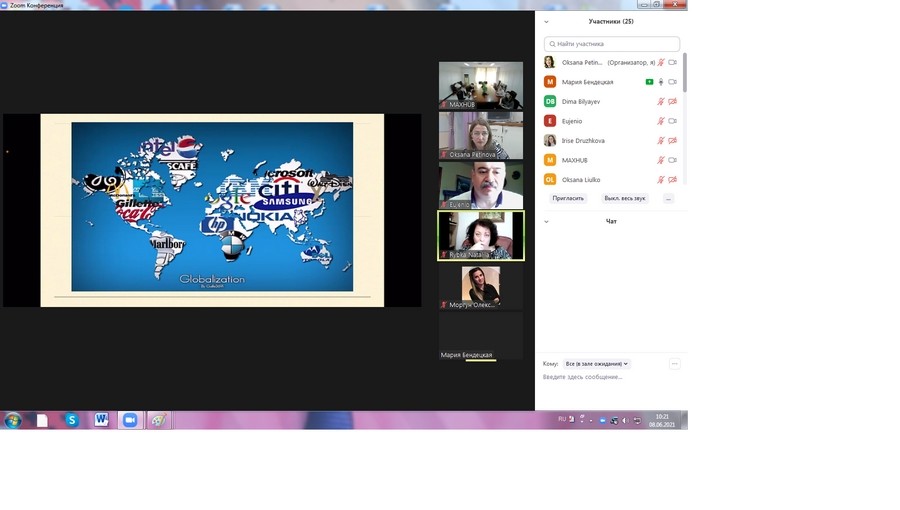This screenshot has width=900, height=510.
Task: Select the MAXHUB video thumbnail
Action: tap(481, 85)
